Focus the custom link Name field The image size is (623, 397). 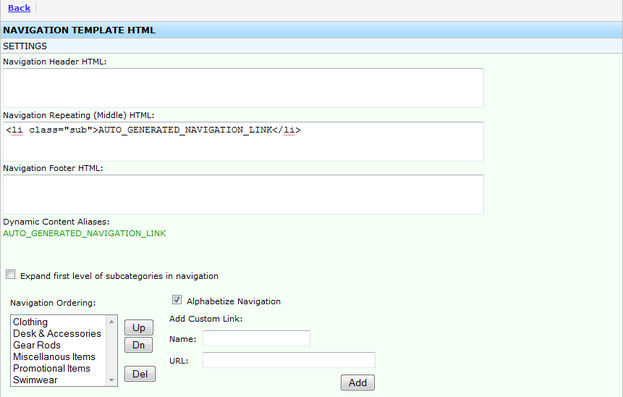click(256, 339)
